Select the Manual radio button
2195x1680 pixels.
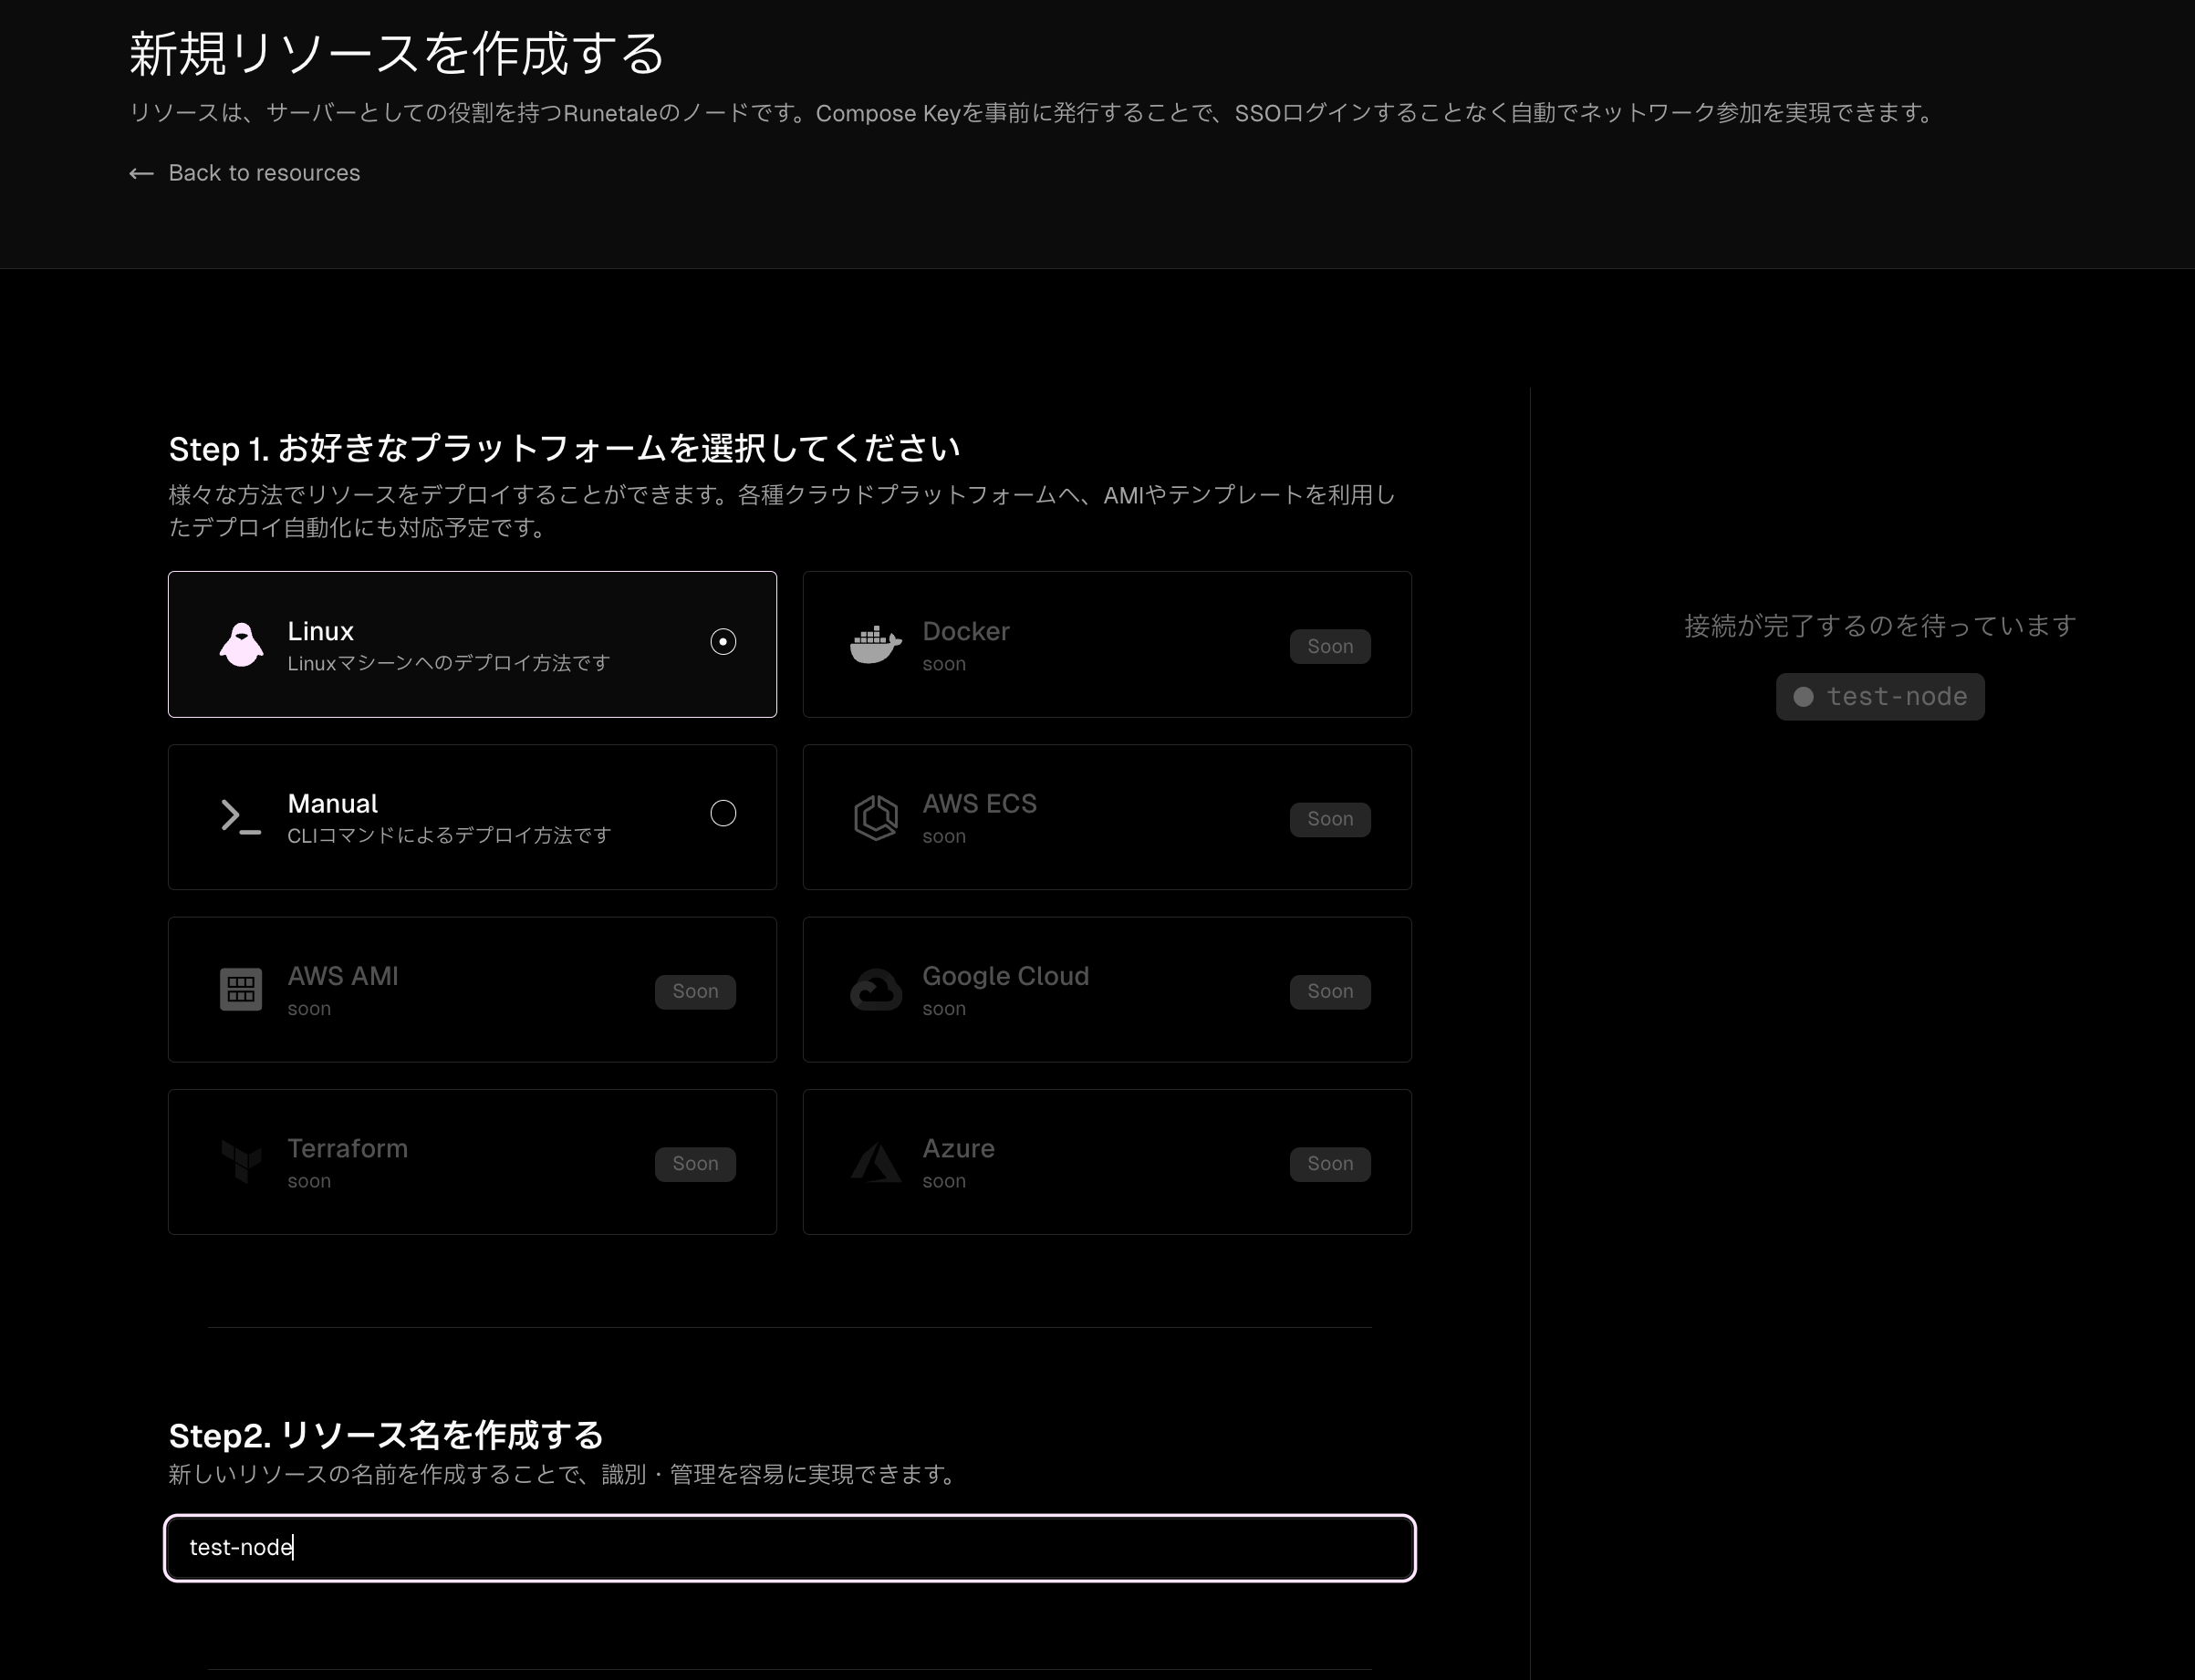click(x=723, y=814)
